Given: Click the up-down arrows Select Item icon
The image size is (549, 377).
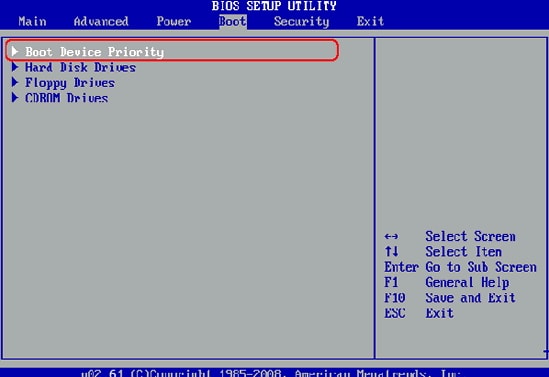Looking at the screenshot, I should click(x=391, y=251).
